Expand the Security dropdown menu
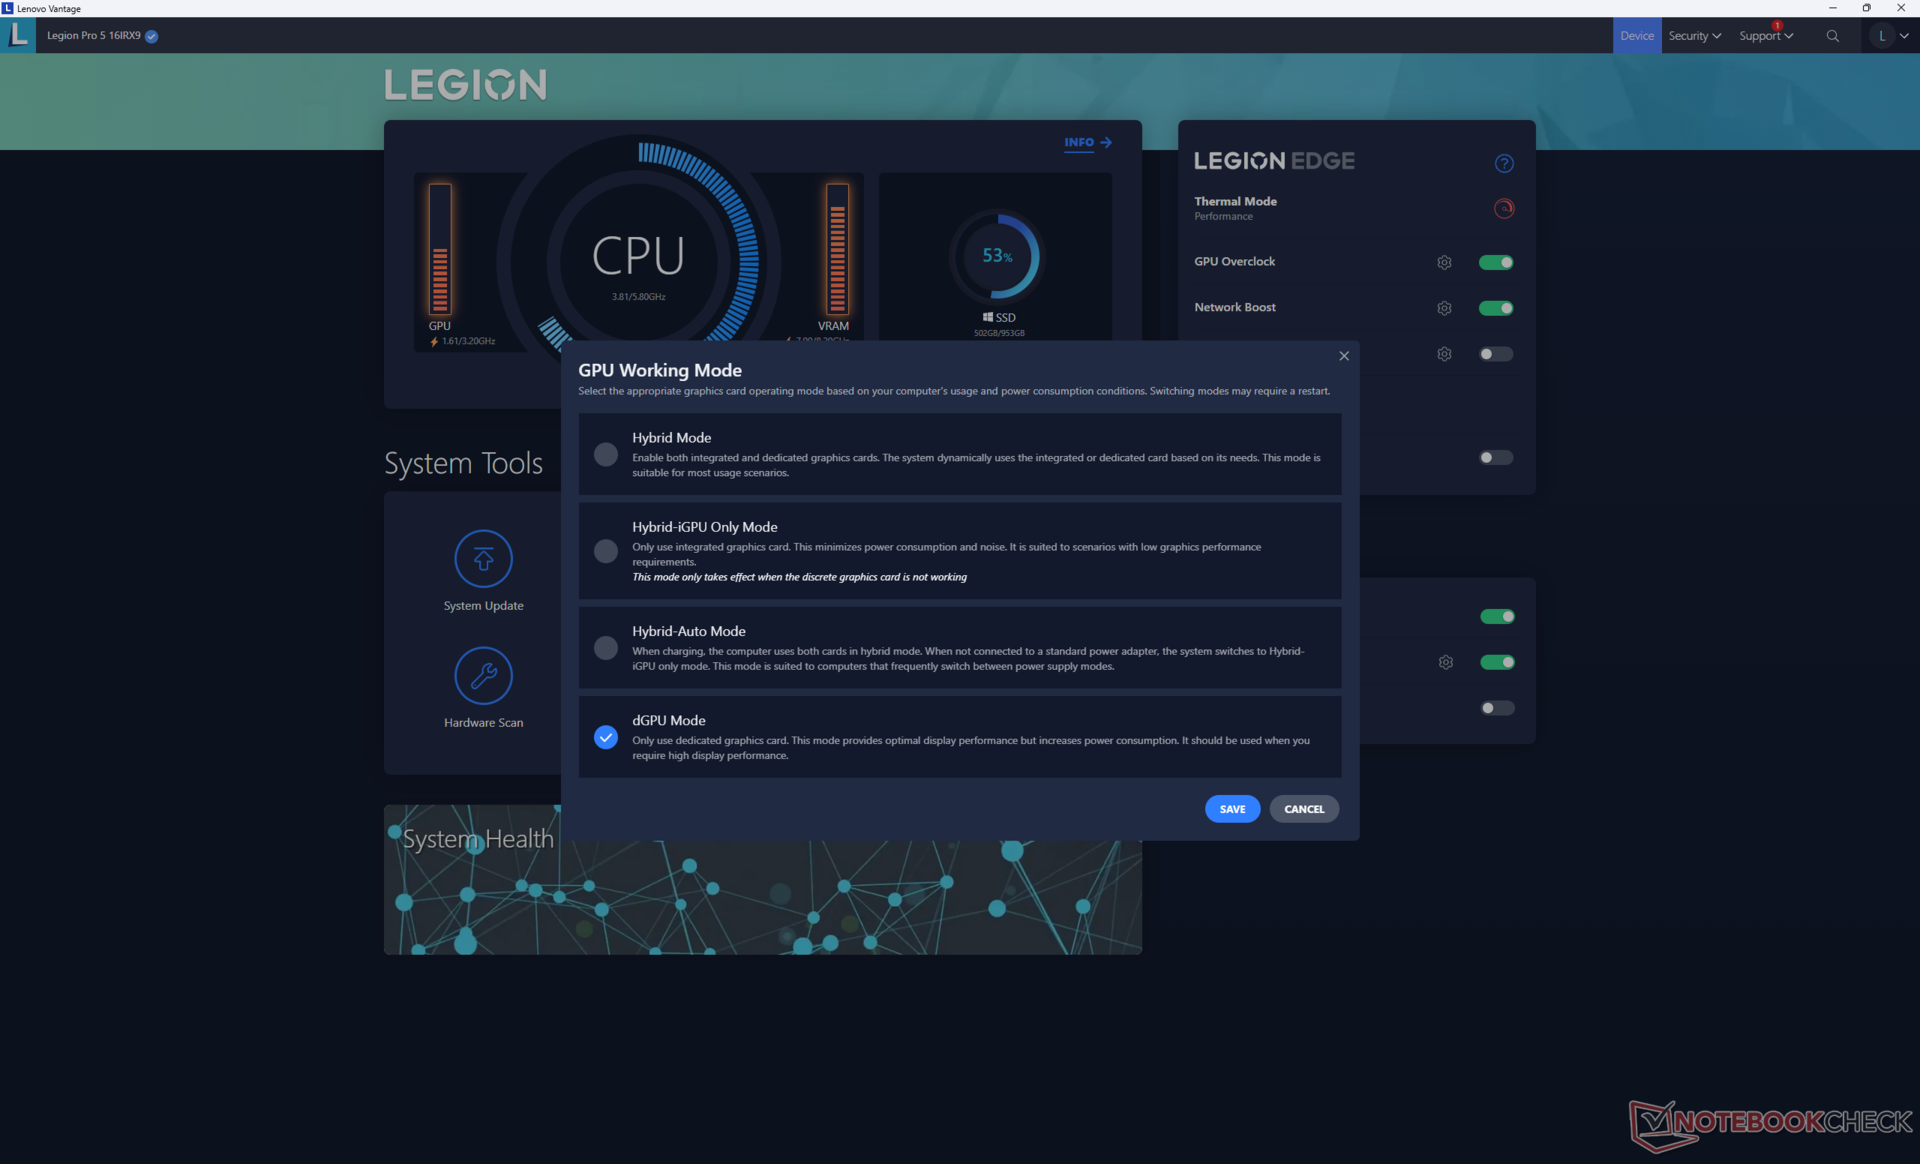This screenshot has height=1164, width=1920. [x=1694, y=36]
